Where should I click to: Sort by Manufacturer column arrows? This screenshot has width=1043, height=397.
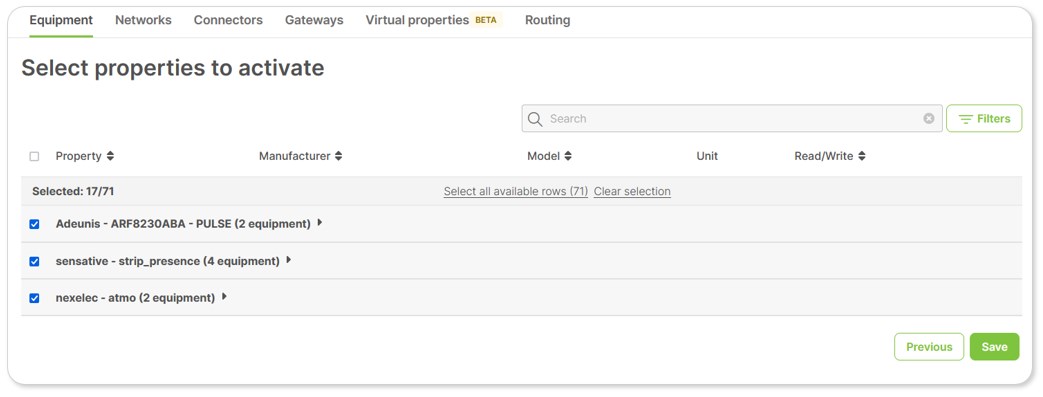(x=339, y=156)
